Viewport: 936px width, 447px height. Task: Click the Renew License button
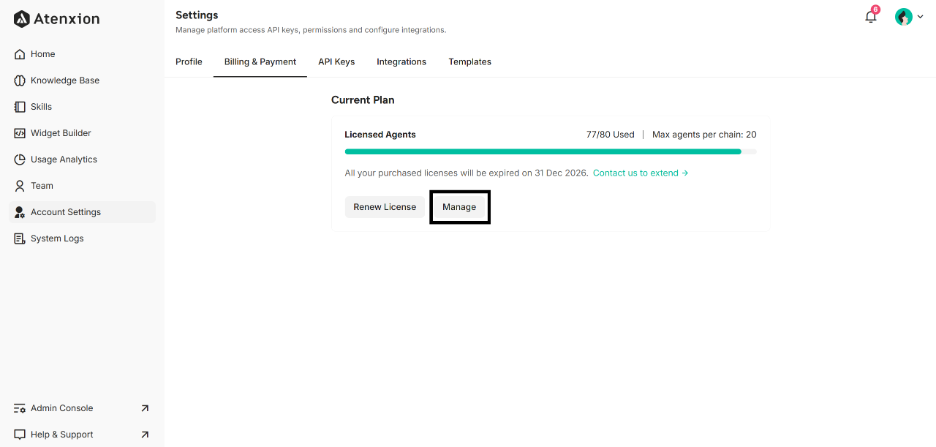pos(384,207)
